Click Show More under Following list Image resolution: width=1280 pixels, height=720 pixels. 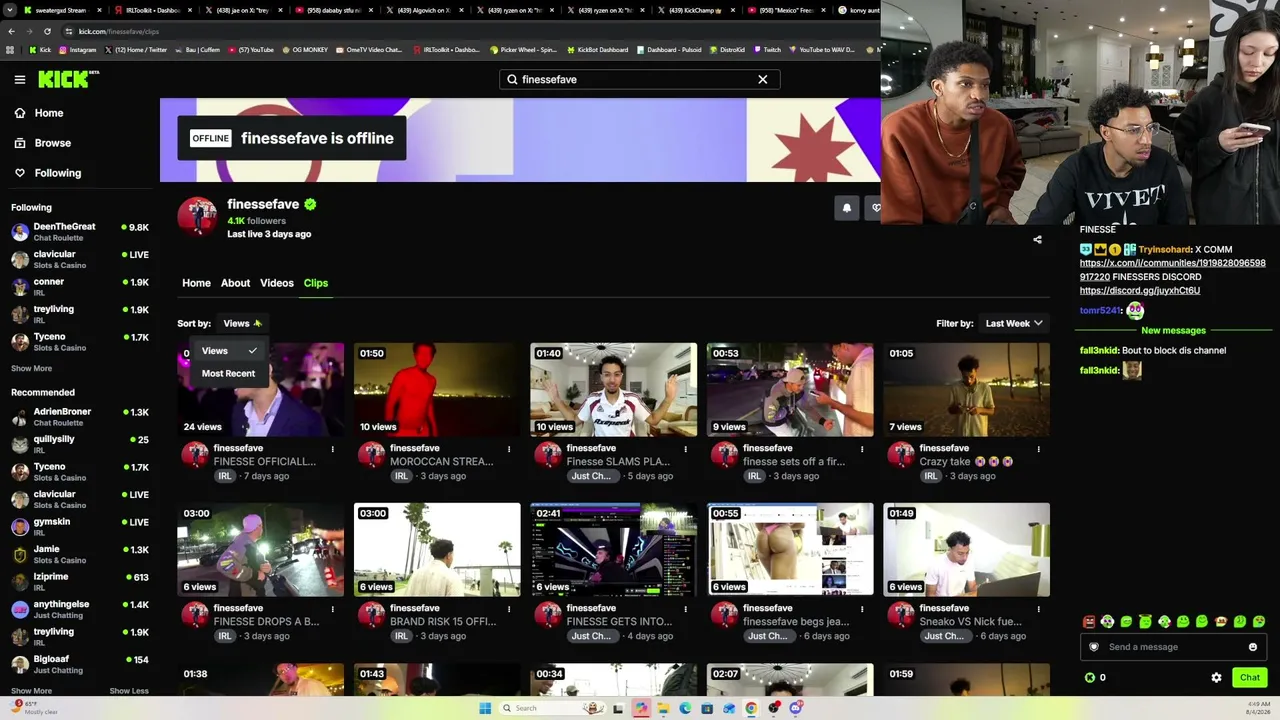point(31,369)
